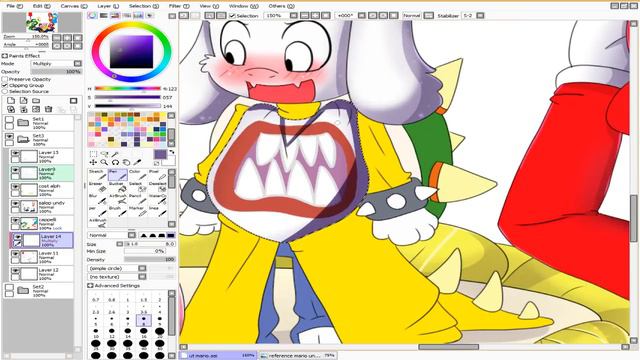
Task: Toggle the swatches panel icon
Action: [x=138, y=16]
